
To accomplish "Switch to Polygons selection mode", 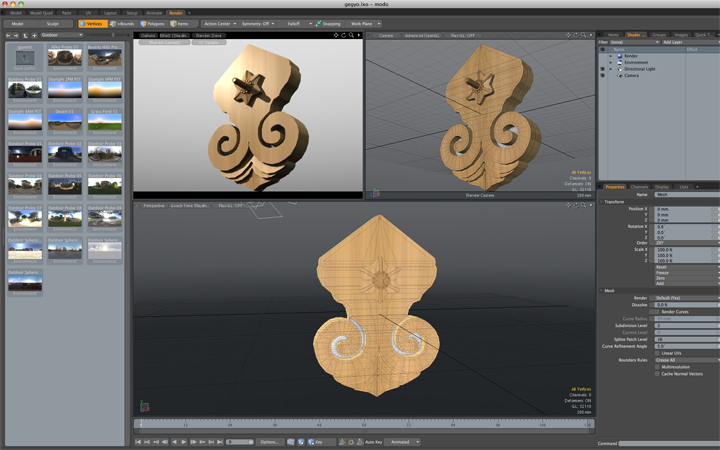I will pyautogui.click(x=152, y=23).
